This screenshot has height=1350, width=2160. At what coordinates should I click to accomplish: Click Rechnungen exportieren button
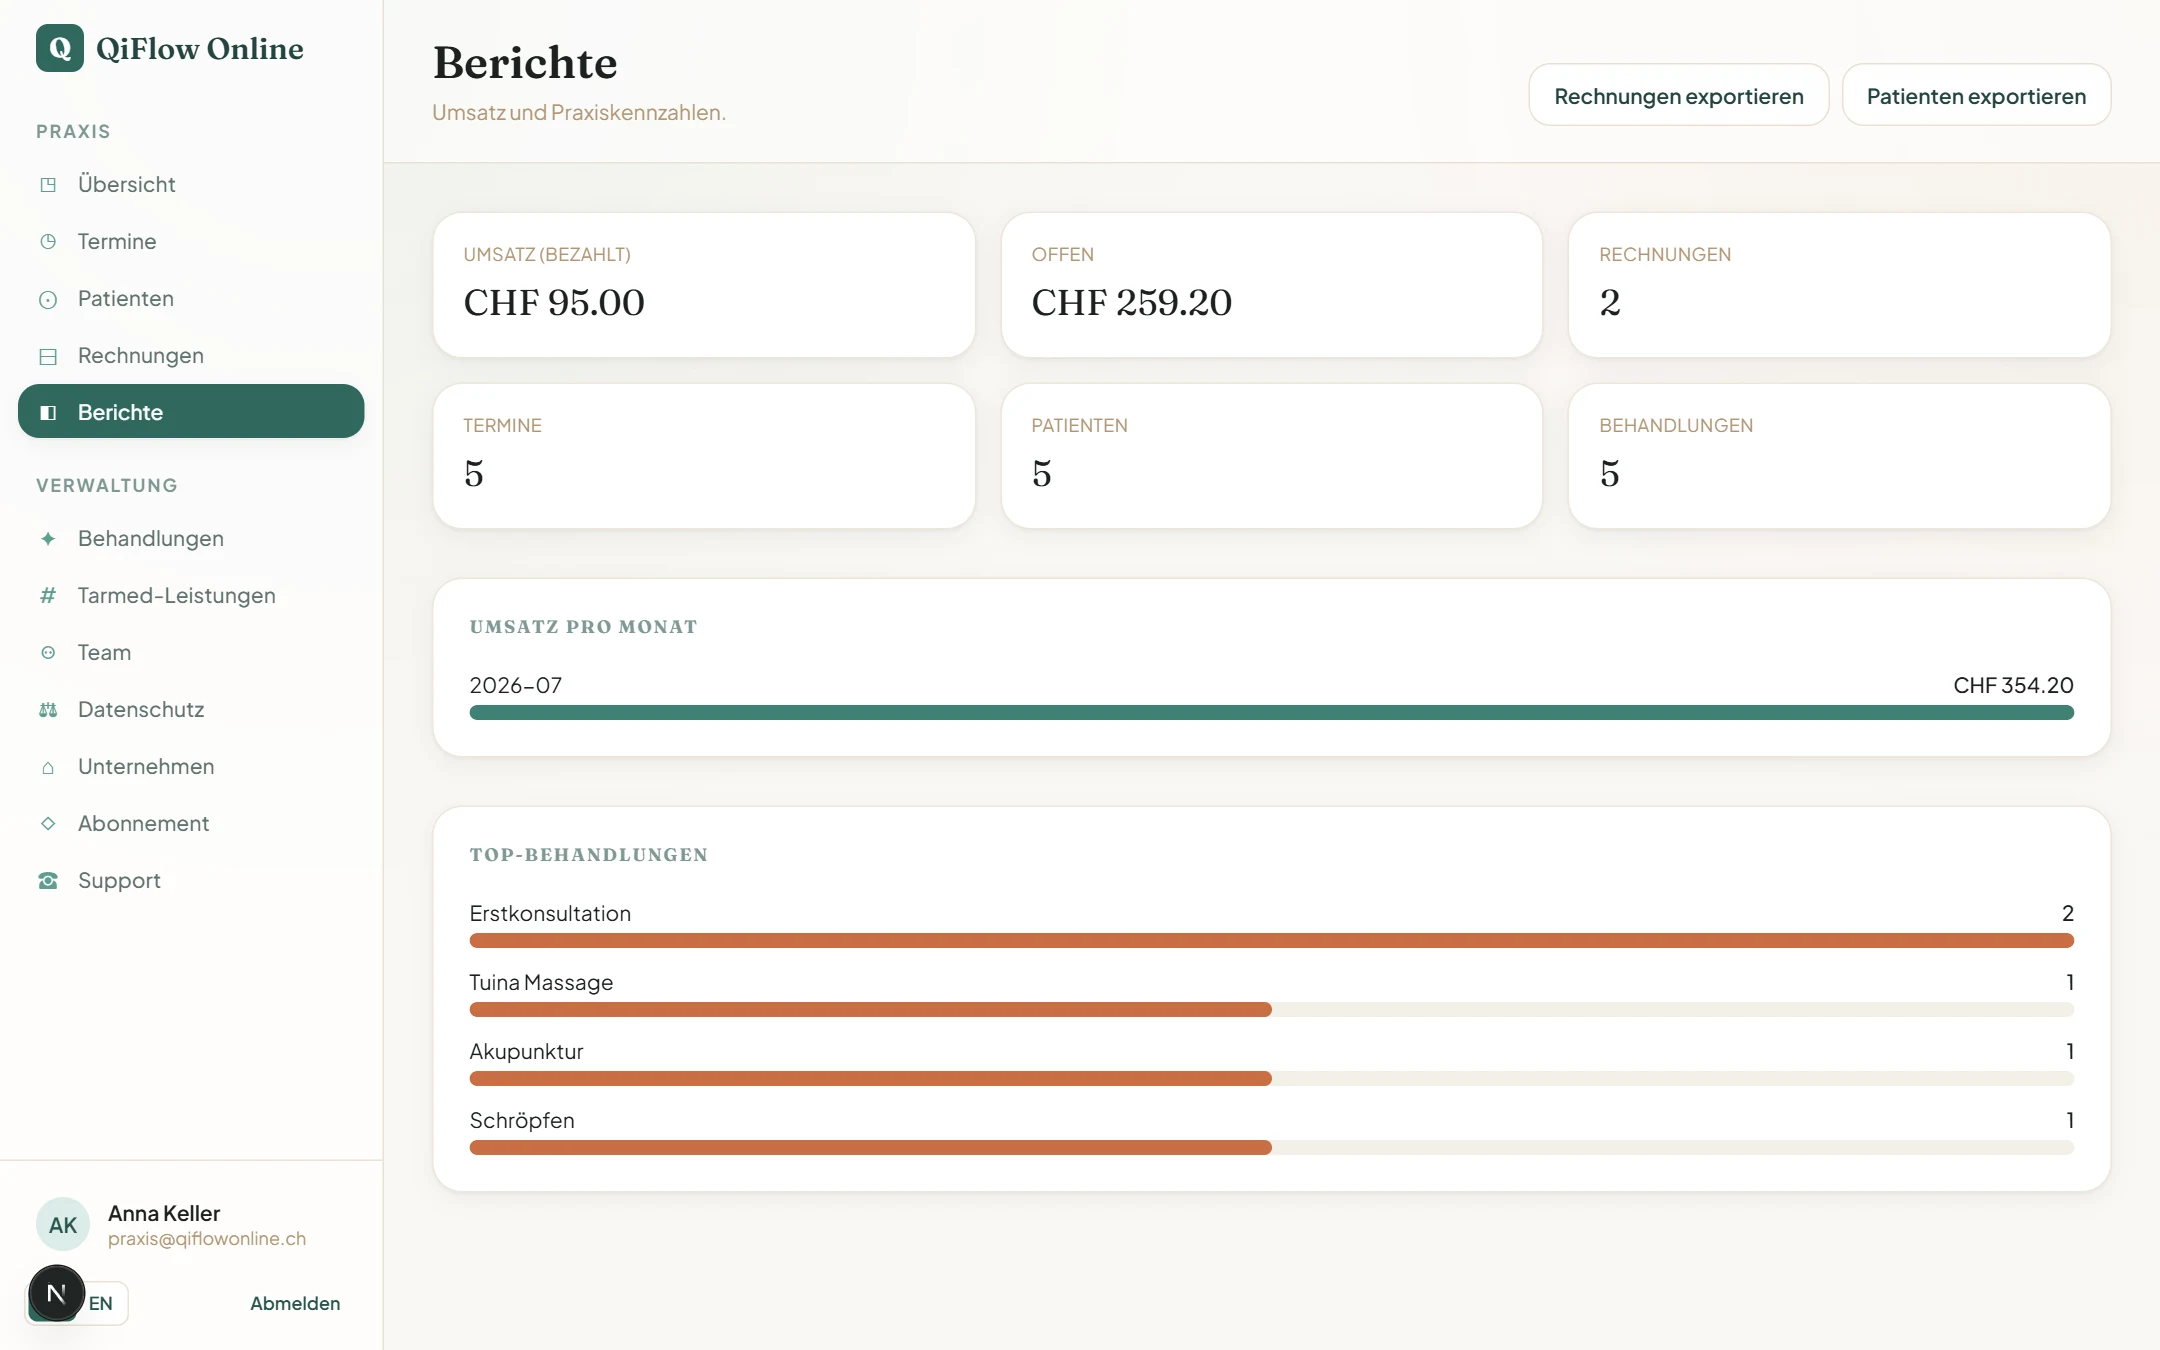(1679, 95)
